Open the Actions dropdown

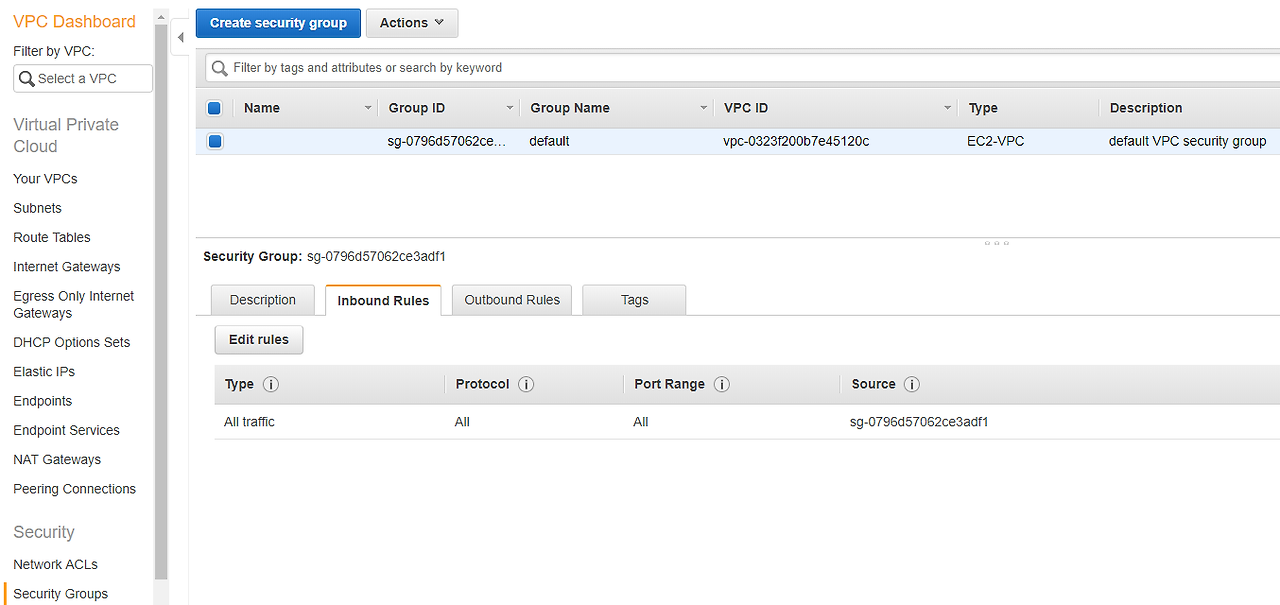(x=412, y=23)
